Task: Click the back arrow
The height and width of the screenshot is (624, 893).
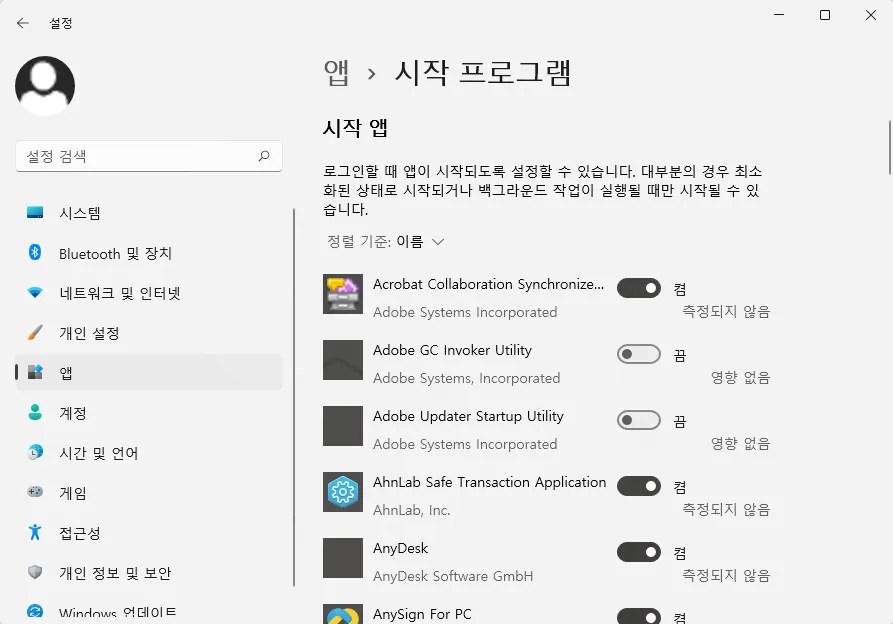Action: [x=22, y=22]
